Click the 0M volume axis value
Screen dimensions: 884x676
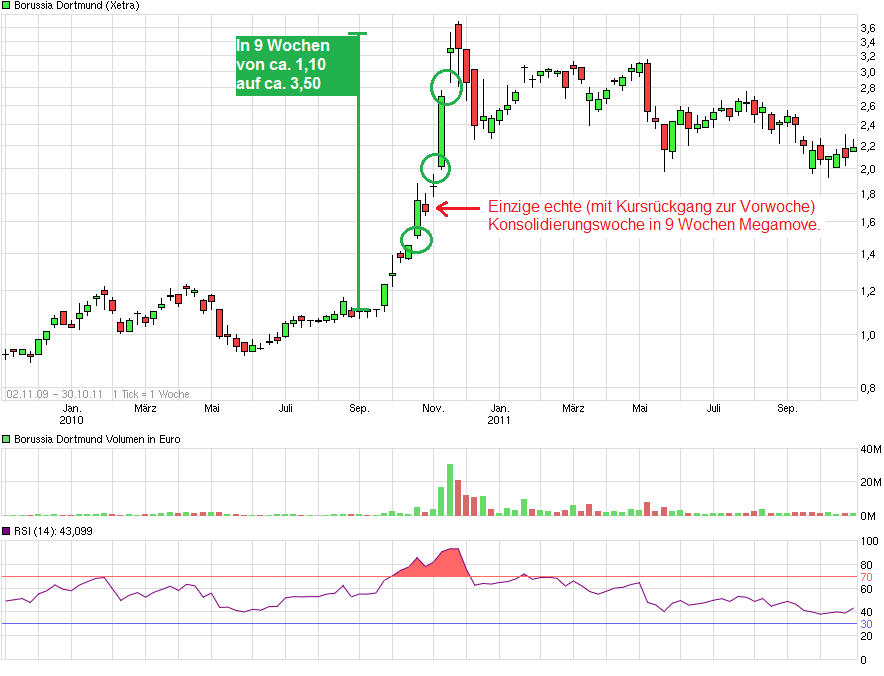point(868,516)
